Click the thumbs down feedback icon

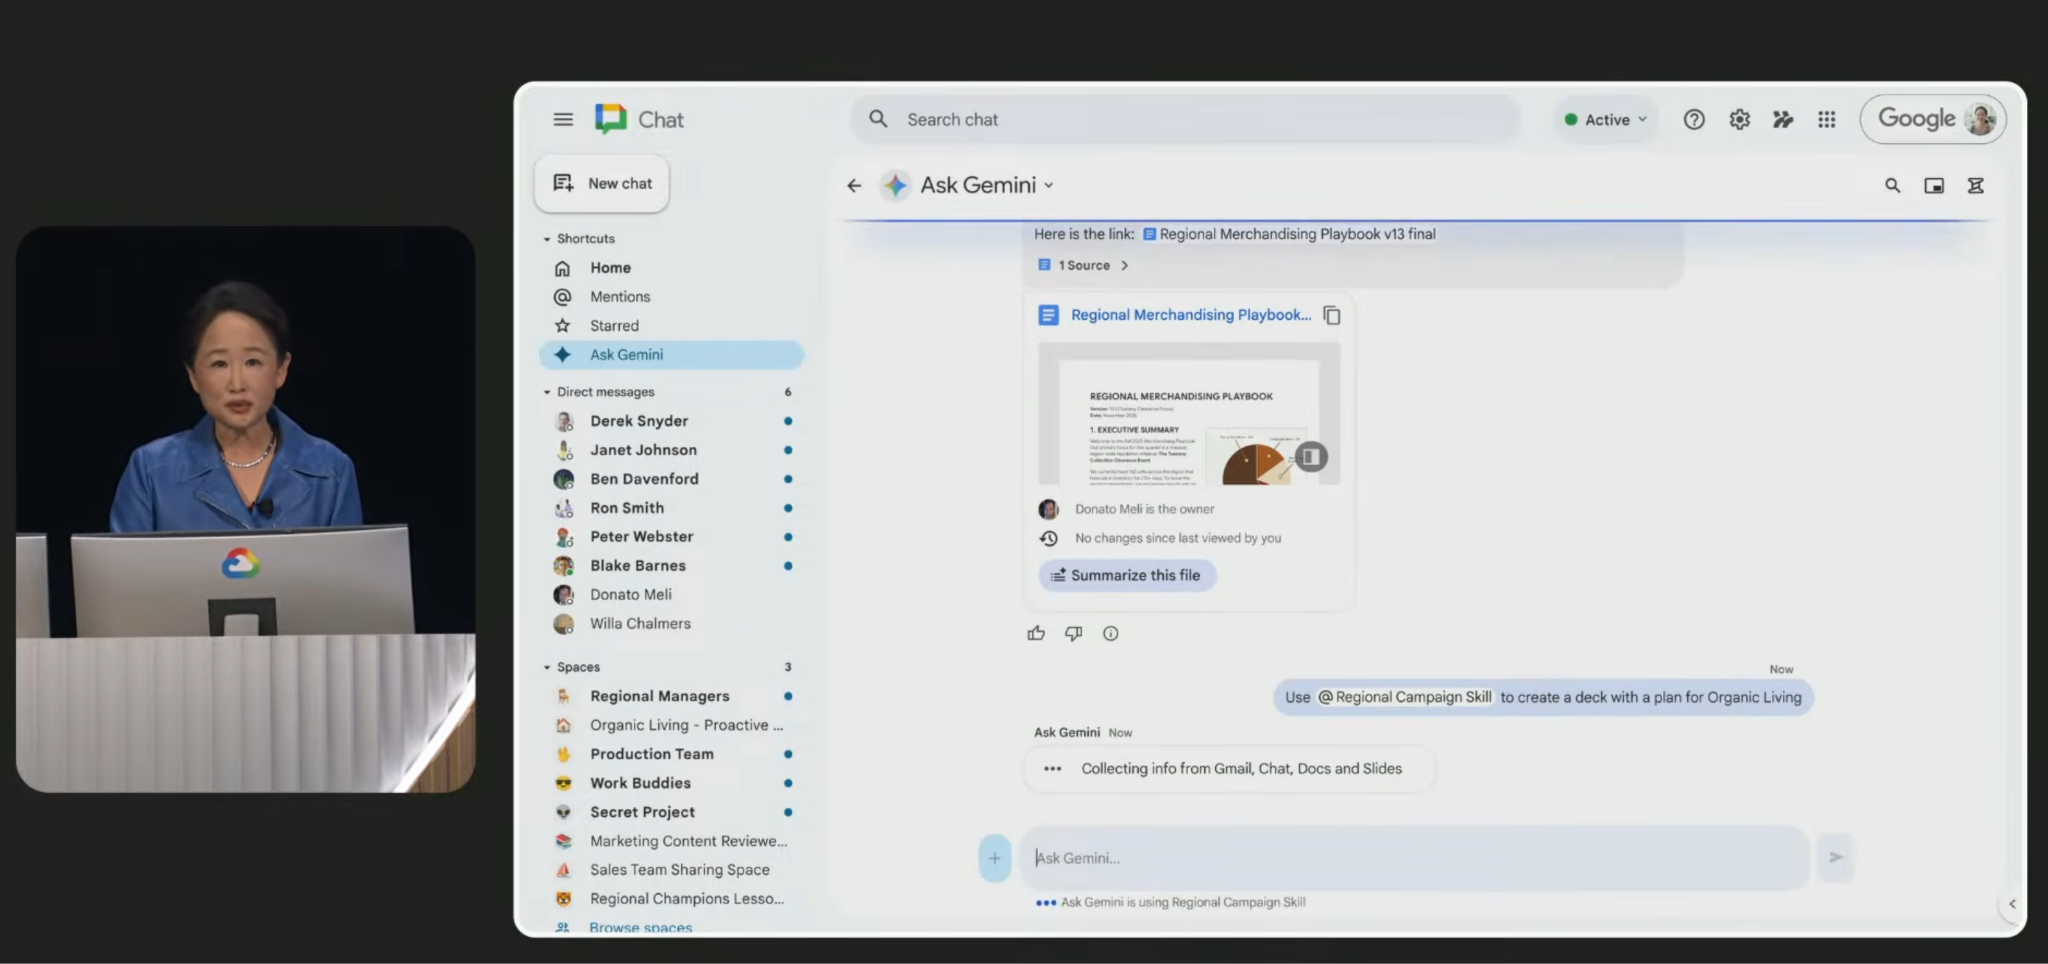pyautogui.click(x=1073, y=633)
